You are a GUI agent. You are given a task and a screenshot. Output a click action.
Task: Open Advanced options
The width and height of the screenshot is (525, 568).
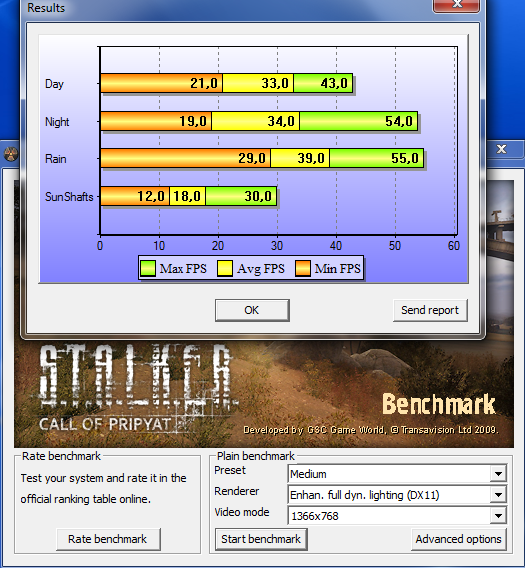pos(458,539)
